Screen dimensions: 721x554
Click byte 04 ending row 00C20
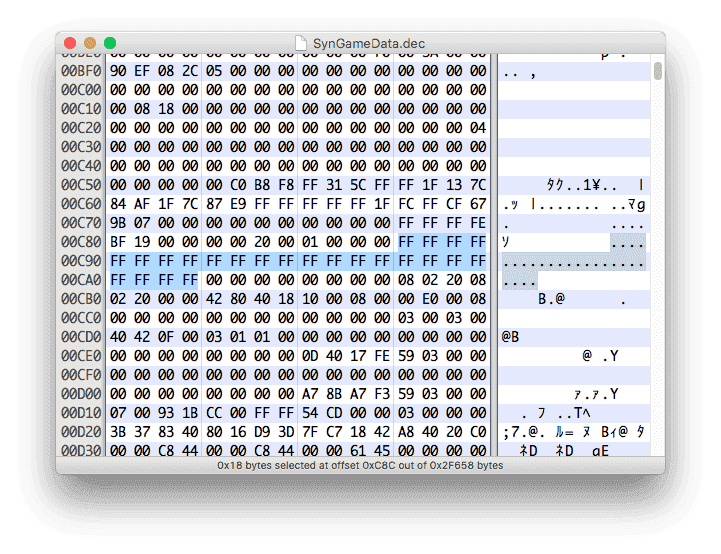point(478,128)
